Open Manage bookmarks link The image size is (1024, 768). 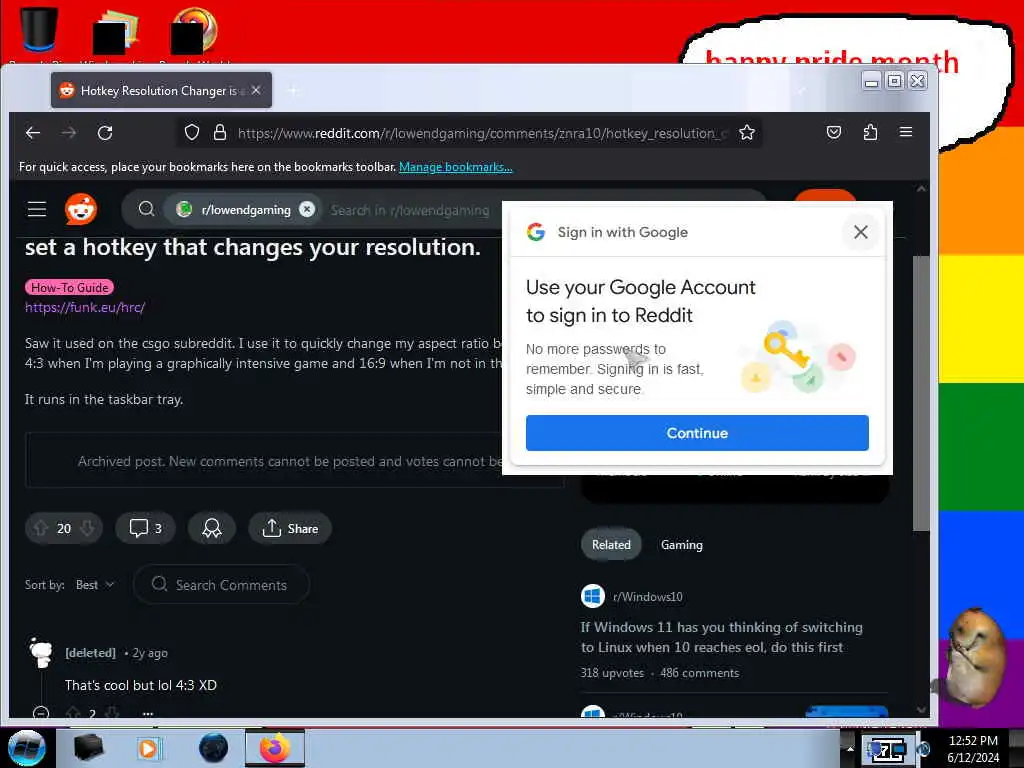pos(456,167)
